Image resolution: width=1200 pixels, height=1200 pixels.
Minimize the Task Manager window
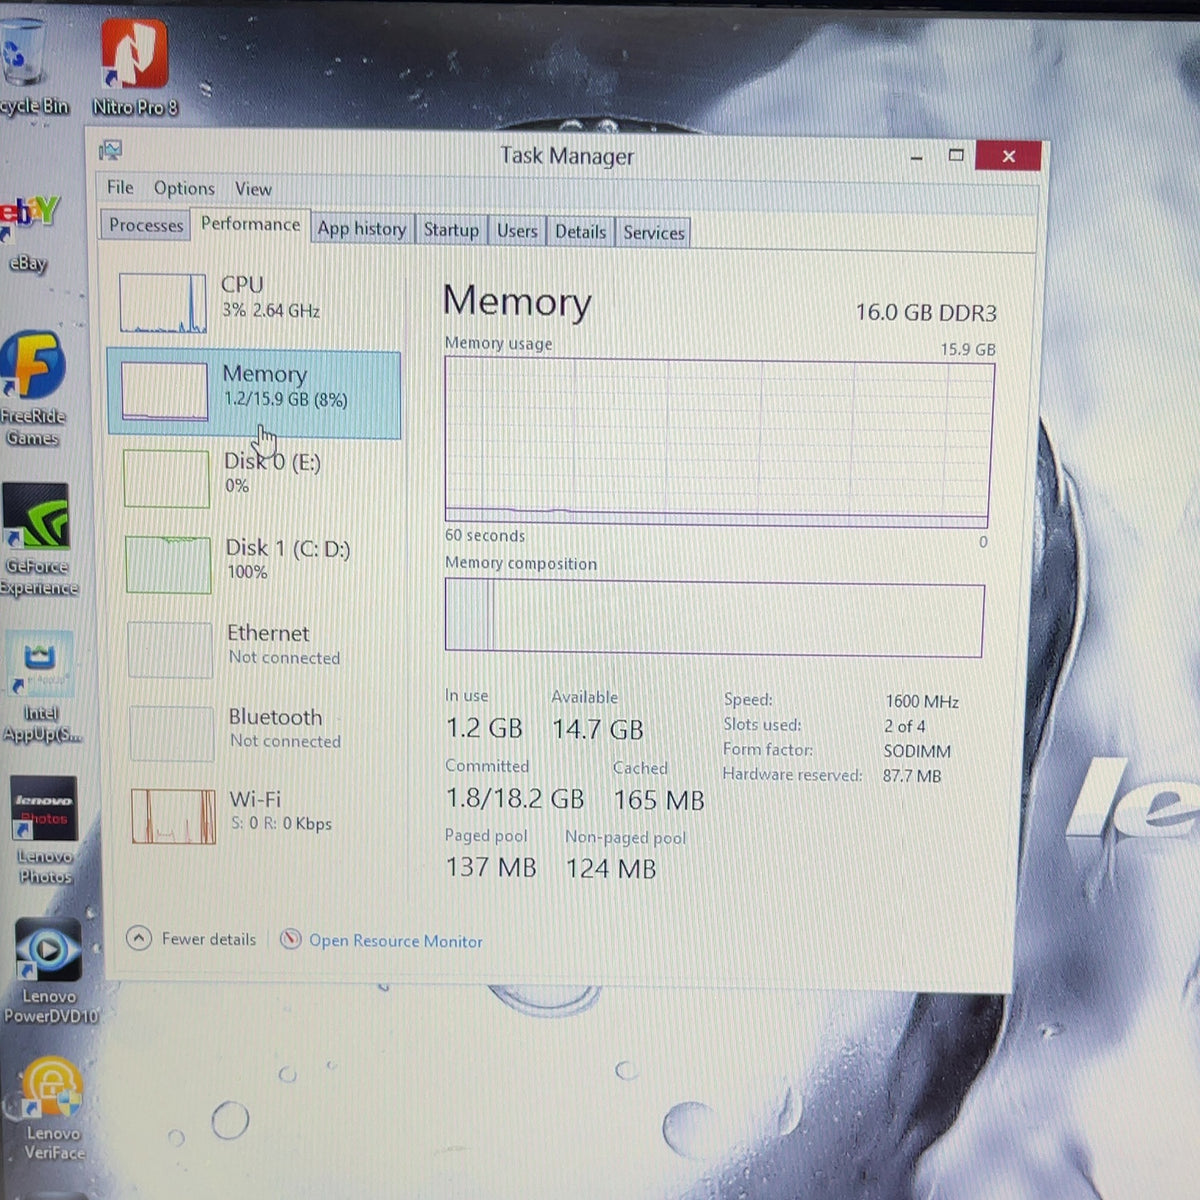[x=916, y=157]
